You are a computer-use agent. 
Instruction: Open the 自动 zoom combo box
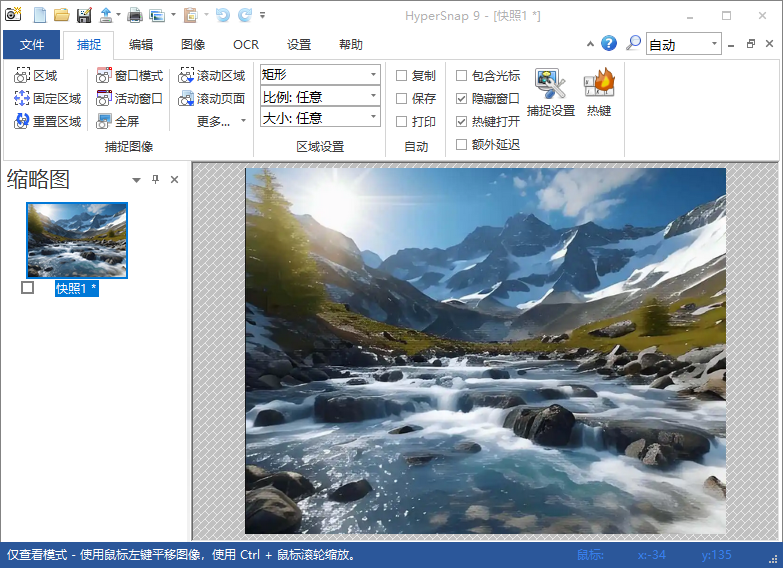(683, 44)
